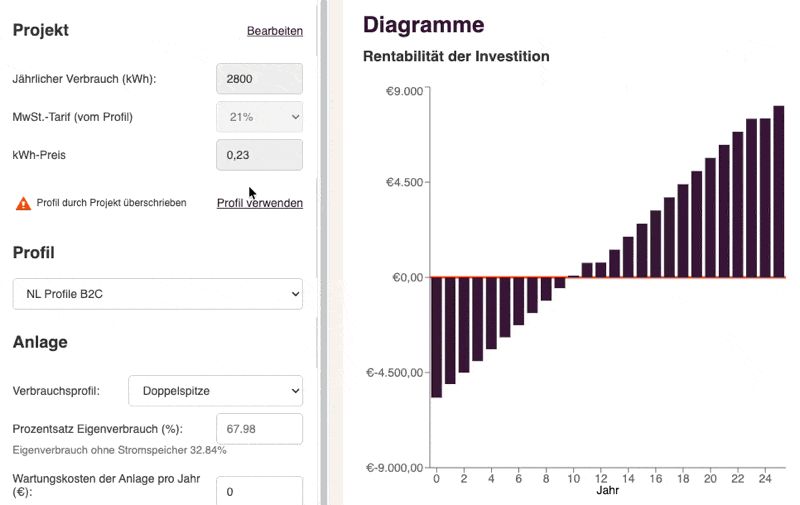The height and width of the screenshot is (505, 800).
Task: Click the Wartungskosten der Anlage input
Action: click(x=259, y=491)
